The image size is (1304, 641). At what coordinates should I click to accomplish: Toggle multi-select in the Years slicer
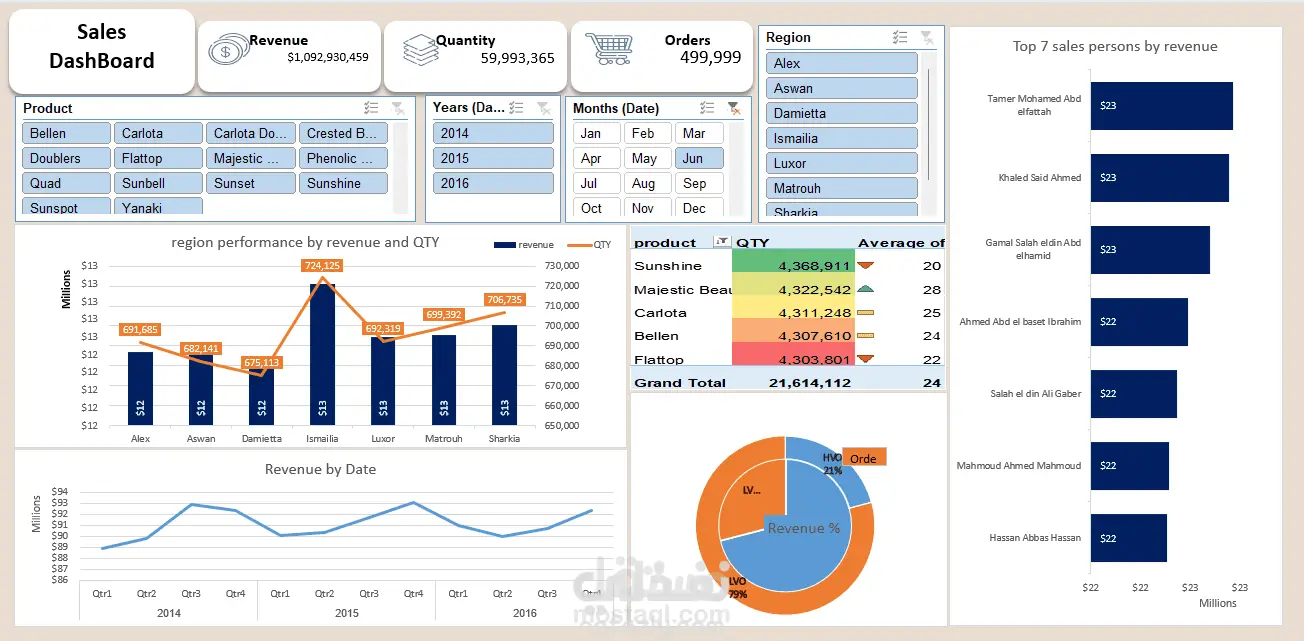click(x=518, y=108)
